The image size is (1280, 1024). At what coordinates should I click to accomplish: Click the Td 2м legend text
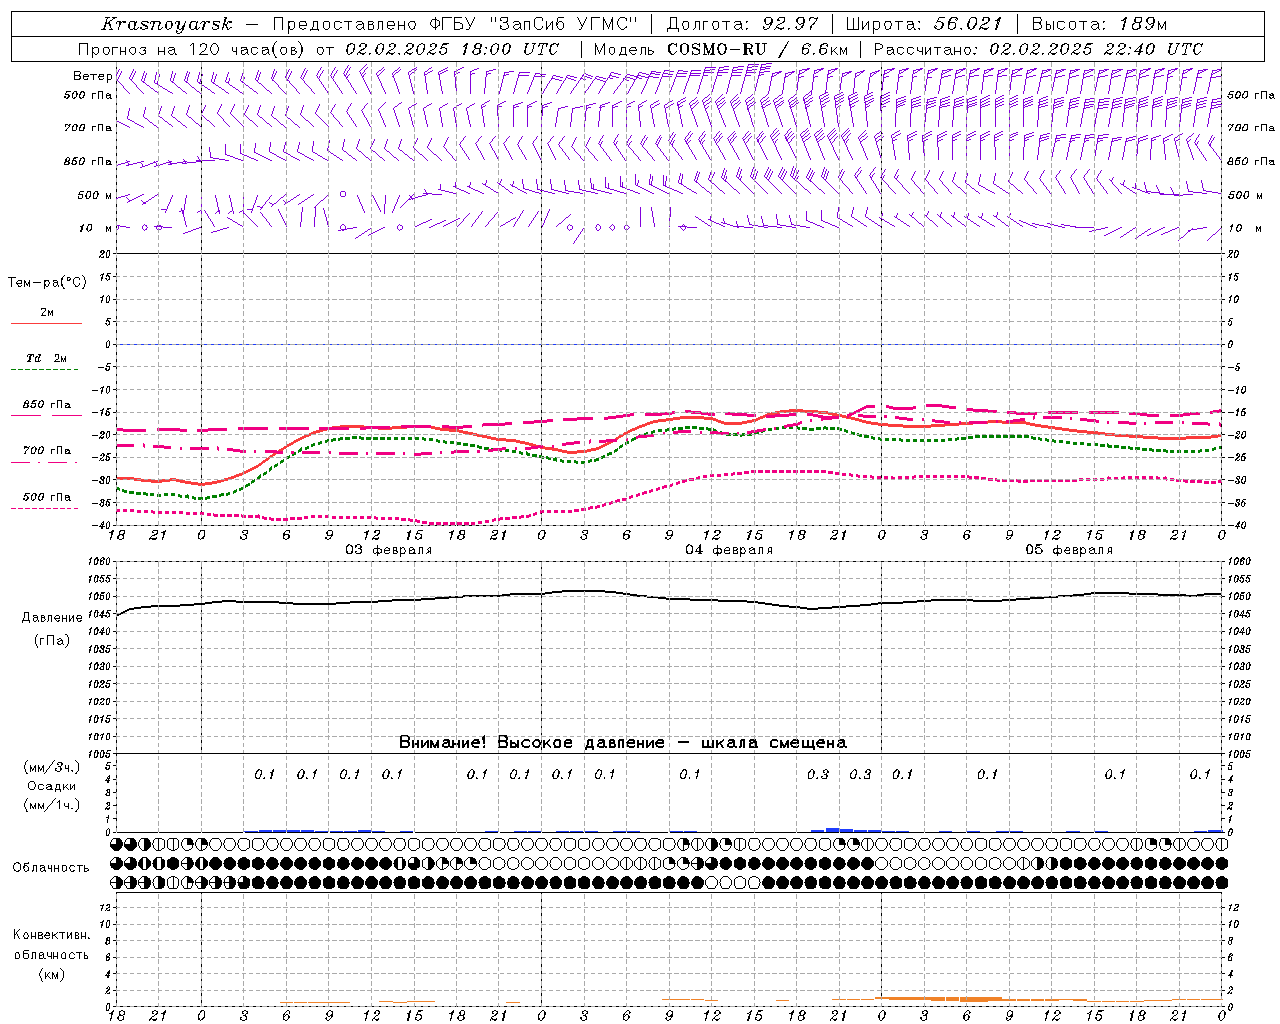point(46,358)
